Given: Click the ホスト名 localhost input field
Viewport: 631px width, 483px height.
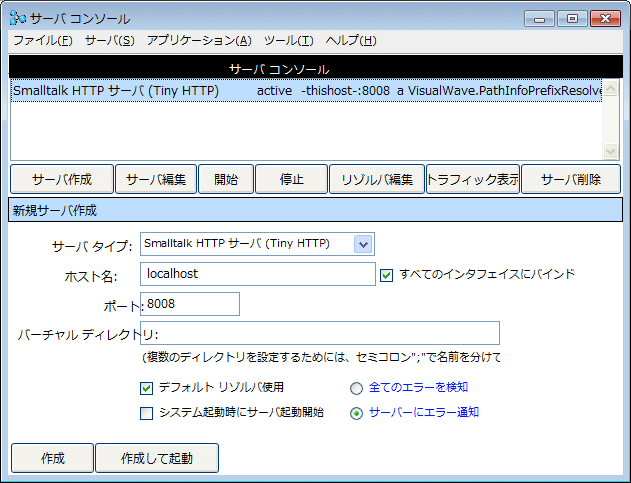Looking at the screenshot, I should [x=257, y=274].
